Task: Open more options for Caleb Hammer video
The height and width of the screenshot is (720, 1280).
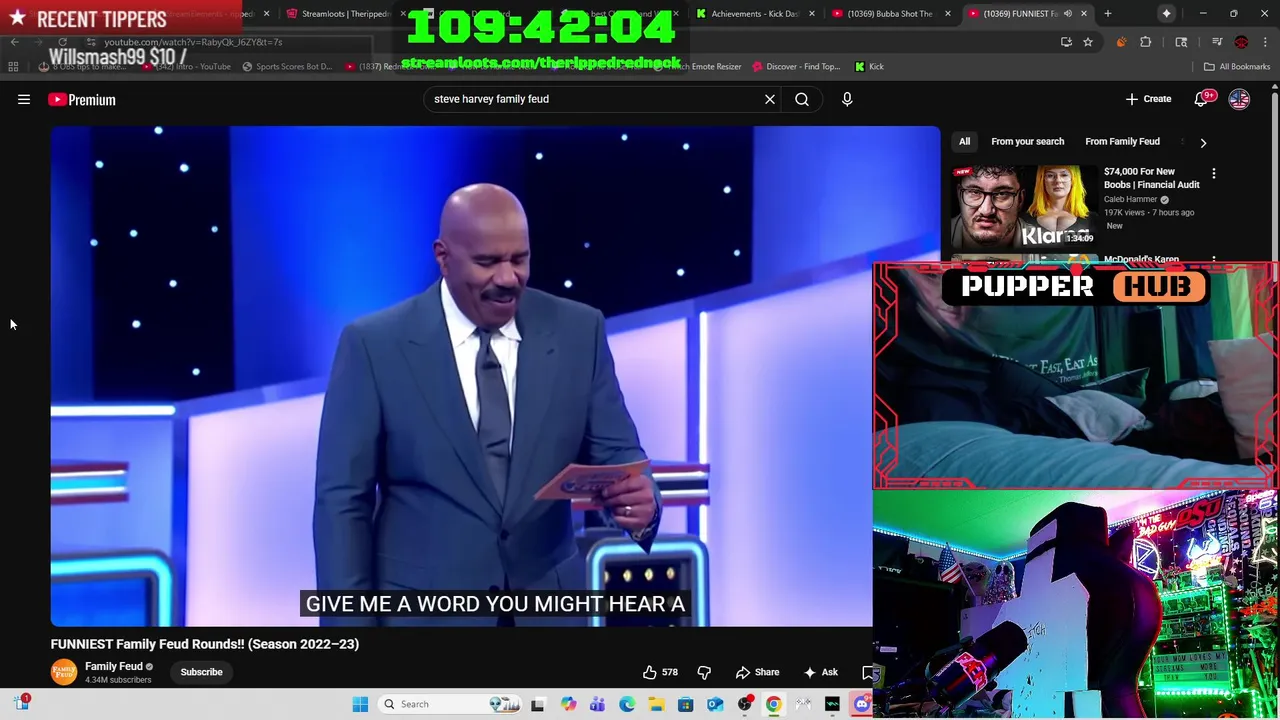Action: pos(1214,174)
